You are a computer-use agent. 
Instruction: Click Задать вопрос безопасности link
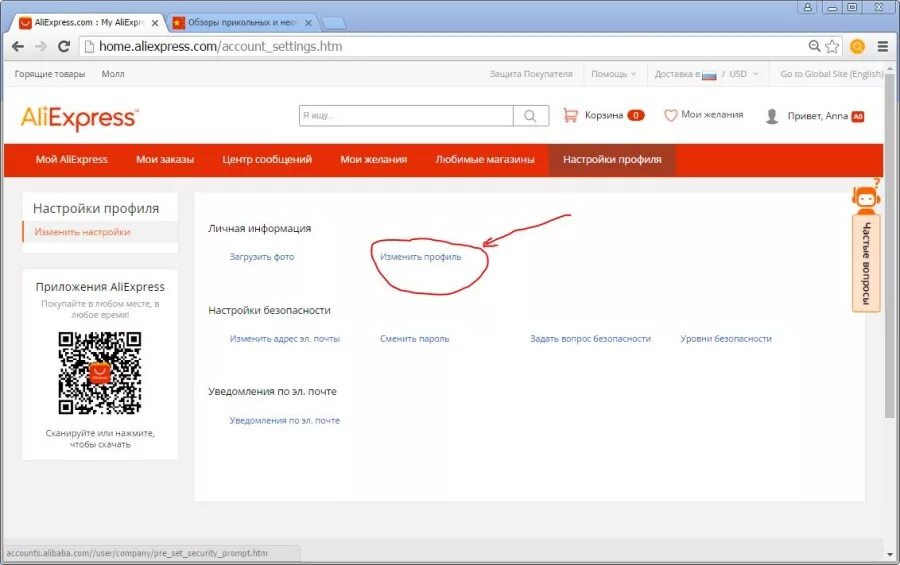click(x=591, y=339)
